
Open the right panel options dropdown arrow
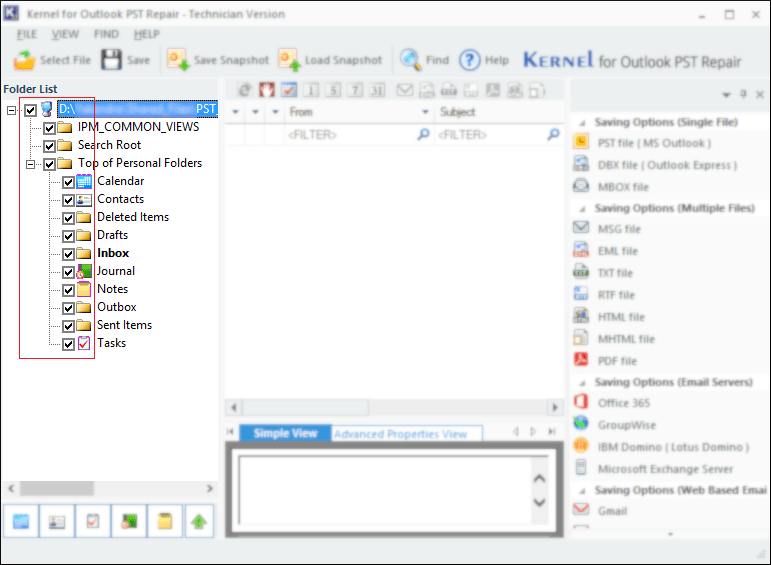726,94
